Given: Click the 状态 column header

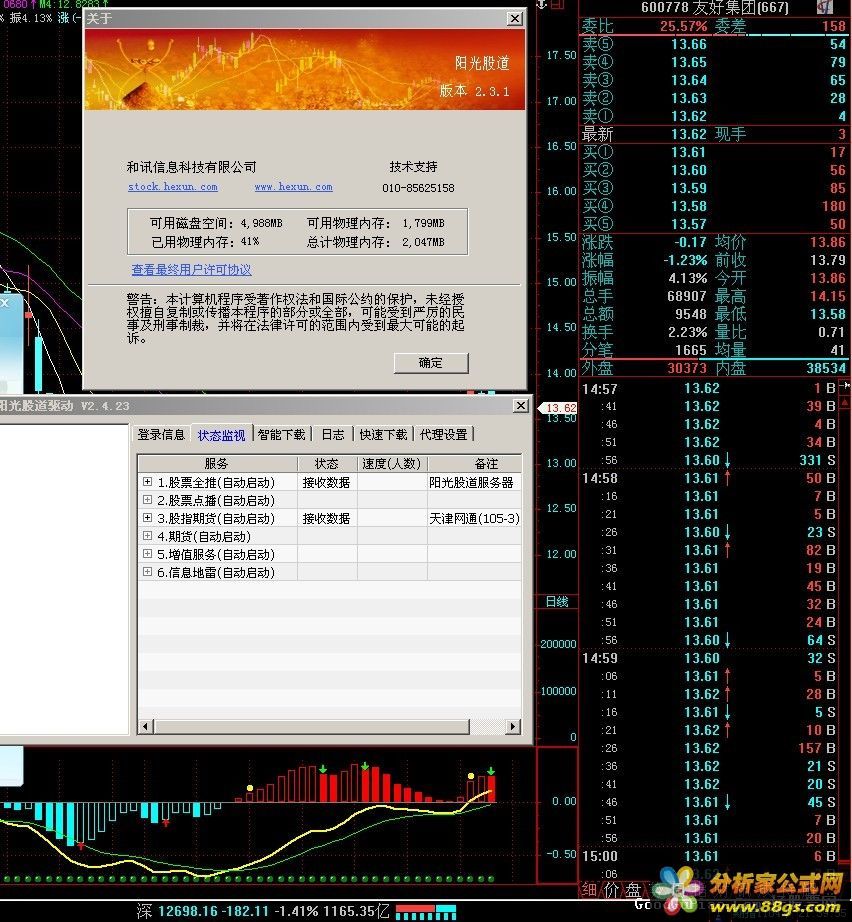Looking at the screenshot, I should 327,464.
